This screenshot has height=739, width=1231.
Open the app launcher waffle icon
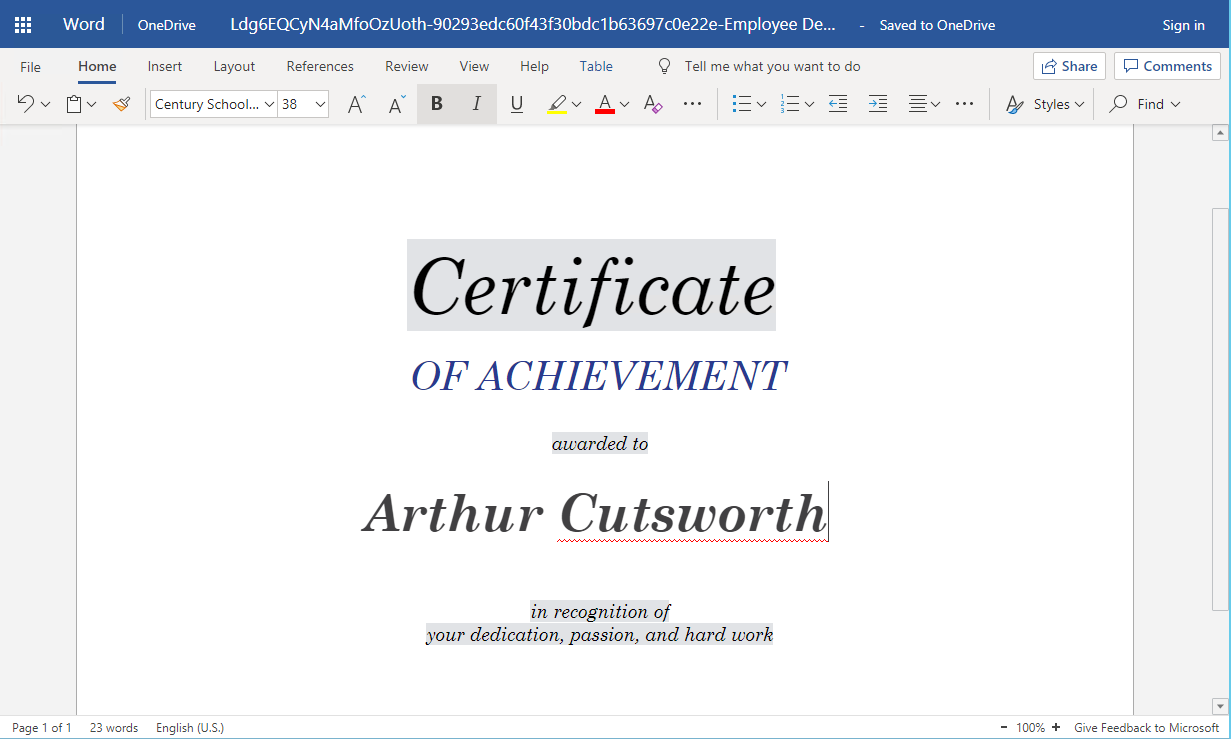click(x=22, y=25)
